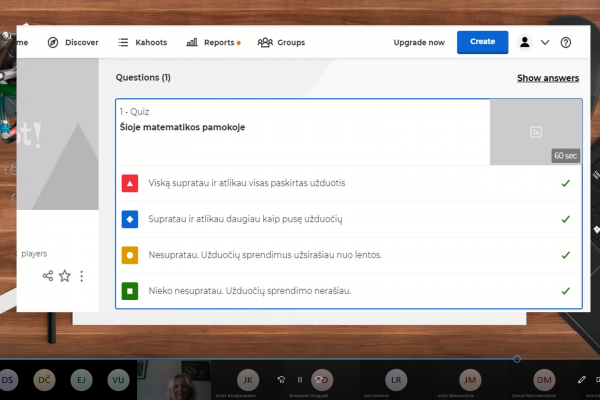
Task: Click the pencil annotate icon in the bottom bar
Action: coord(582,380)
